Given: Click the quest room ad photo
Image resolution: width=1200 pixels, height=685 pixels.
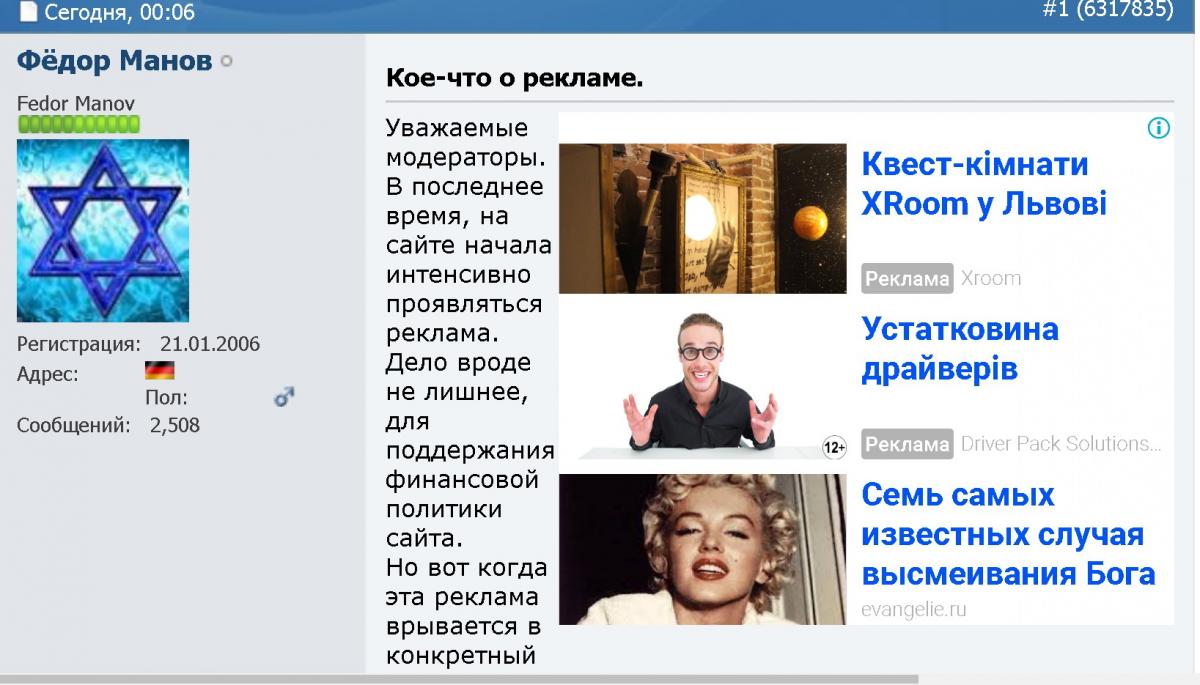Looking at the screenshot, I should (702, 218).
